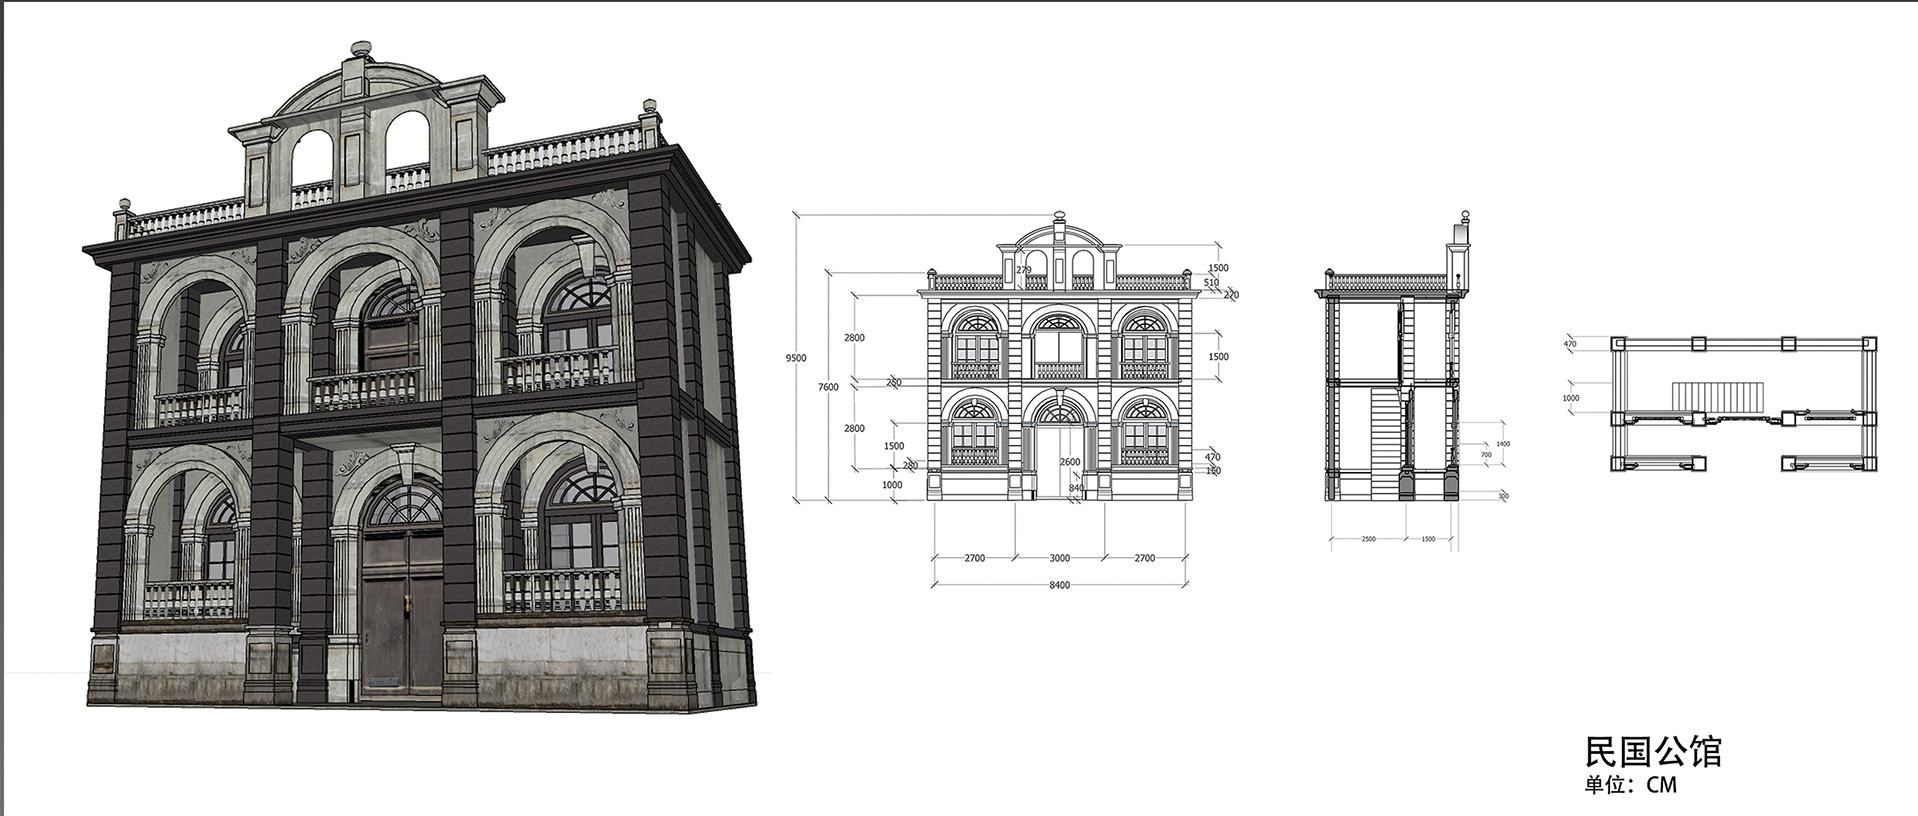Click the 3000 center bay dimension
The width and height of the screenshot is (1918, 816).
1059,558
